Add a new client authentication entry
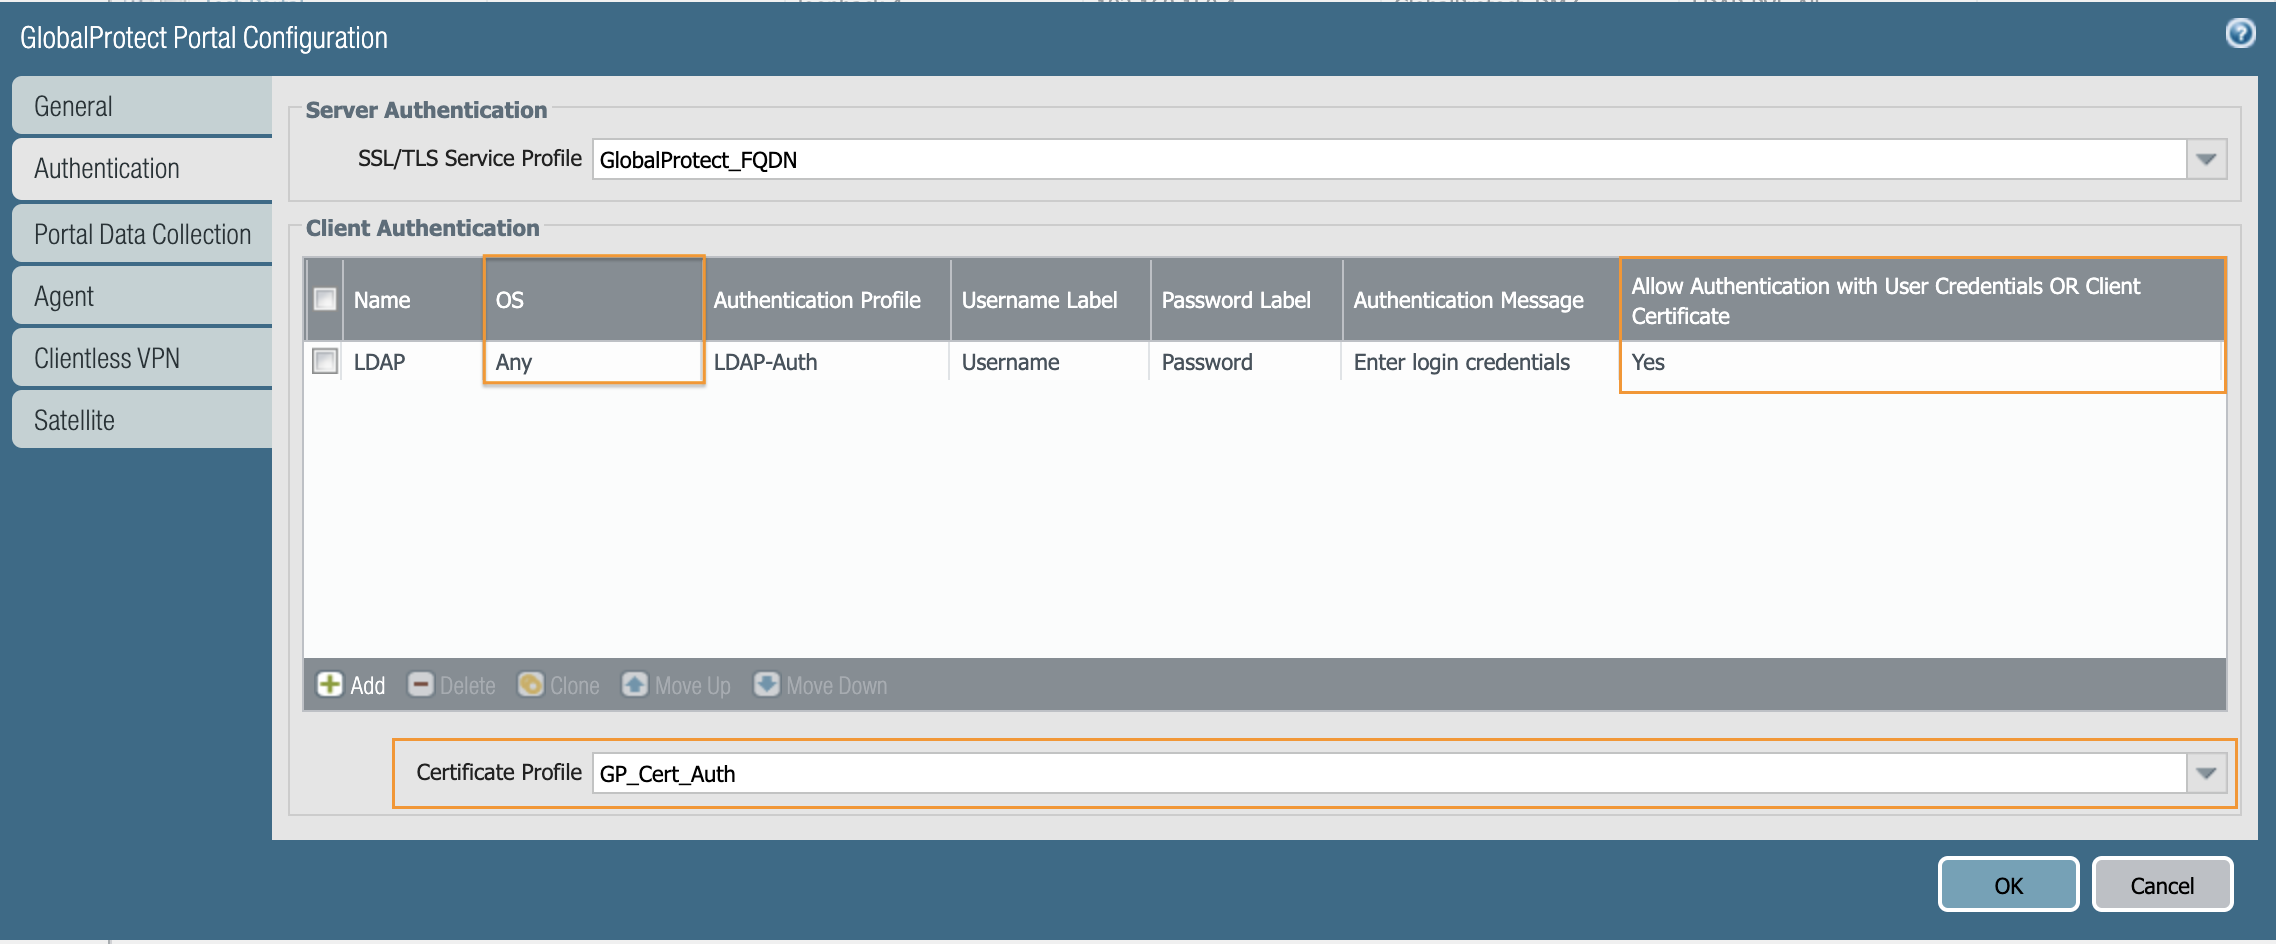Viewport: 2276px width, 944px height. pyautogui.click(x=350, y=685)
